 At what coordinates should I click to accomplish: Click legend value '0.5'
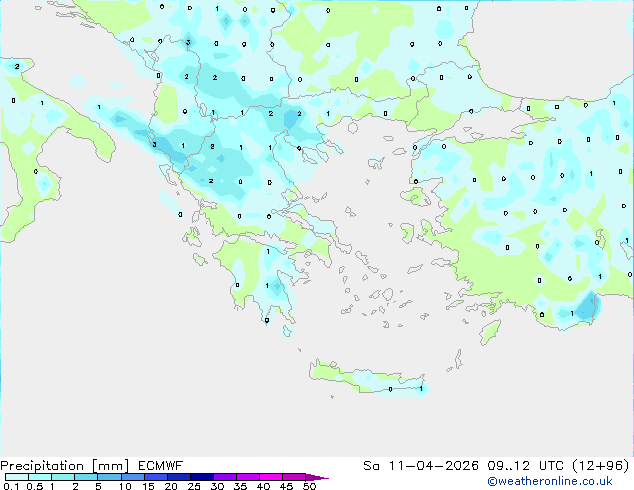point(35,486)
